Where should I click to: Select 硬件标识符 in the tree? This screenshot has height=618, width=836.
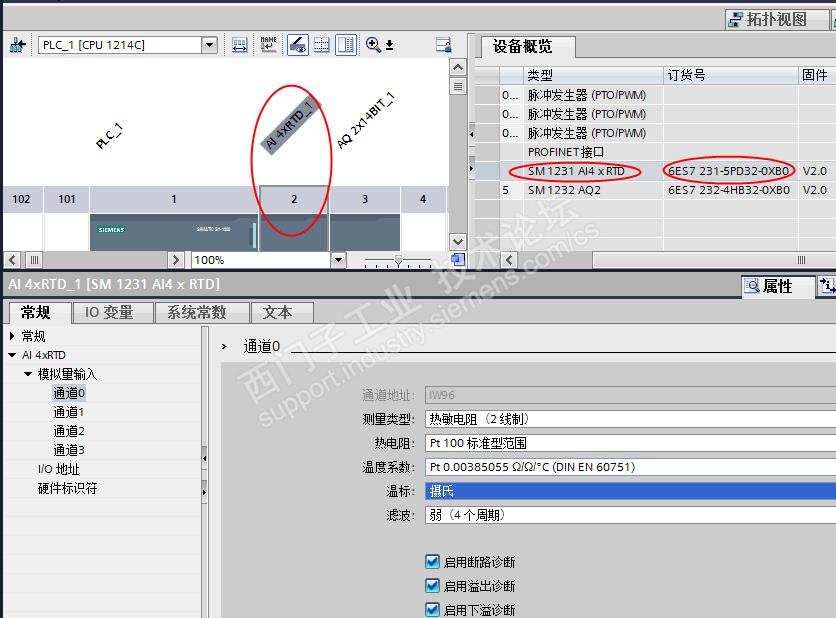tap(67, 488)
